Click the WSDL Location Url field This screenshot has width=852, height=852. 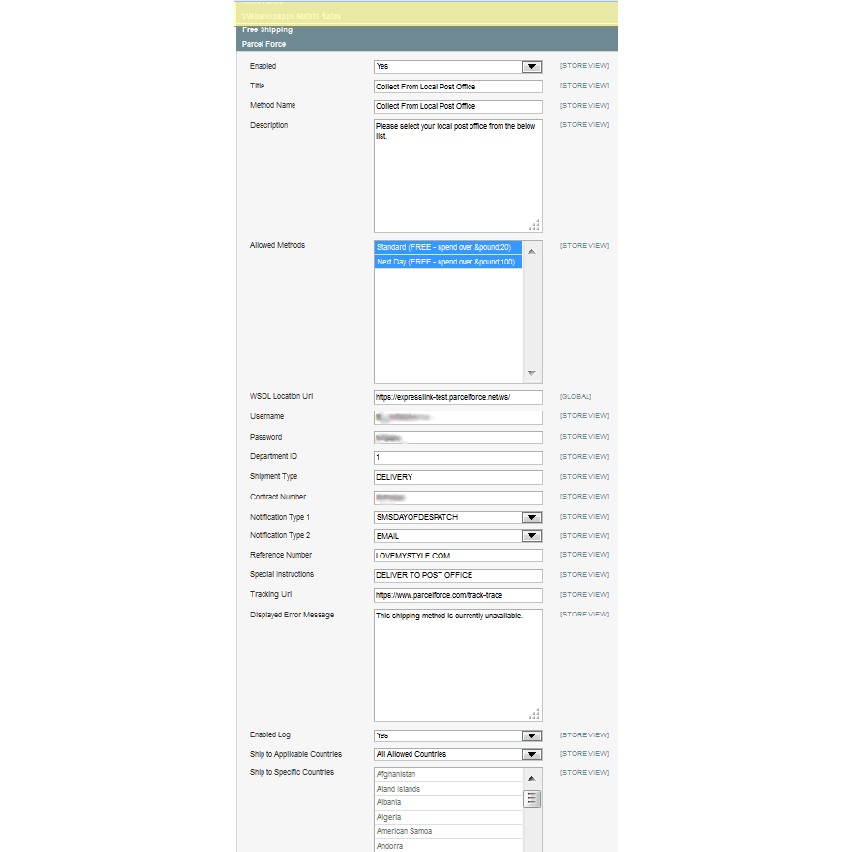coord(458,397)
